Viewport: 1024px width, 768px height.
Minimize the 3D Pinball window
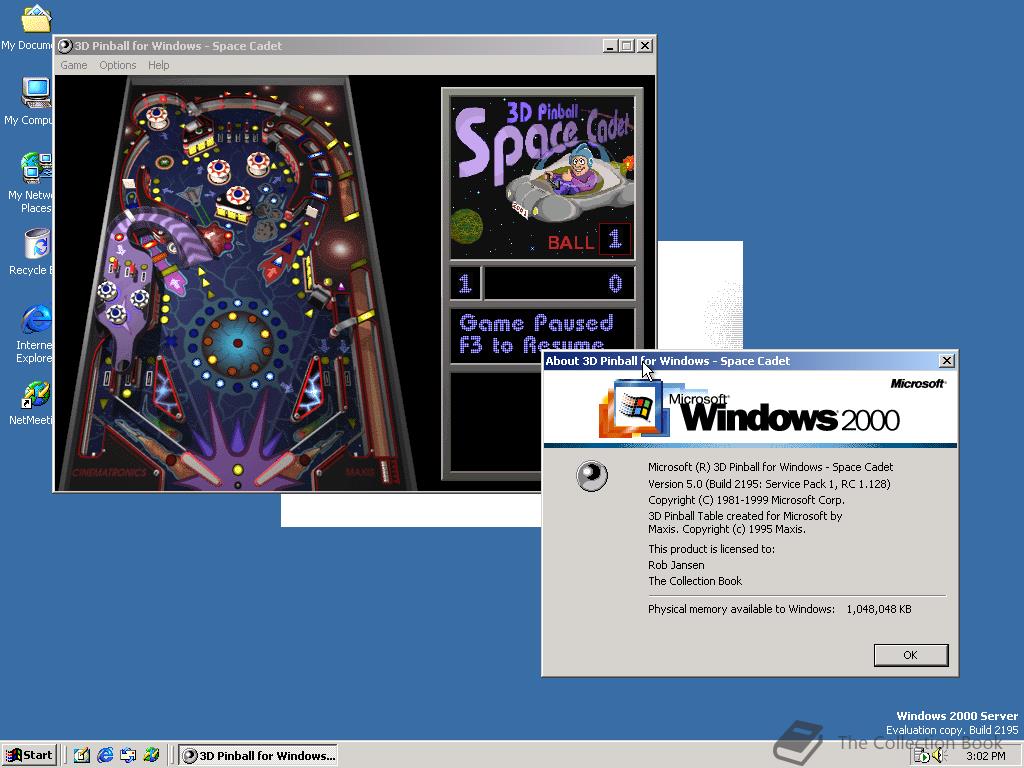[x=609, y=46]
